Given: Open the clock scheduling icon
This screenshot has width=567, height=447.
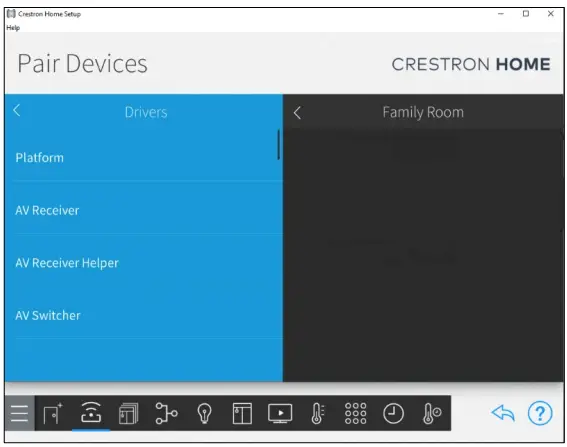Looking at the screenshot, I should click(393, 413).
